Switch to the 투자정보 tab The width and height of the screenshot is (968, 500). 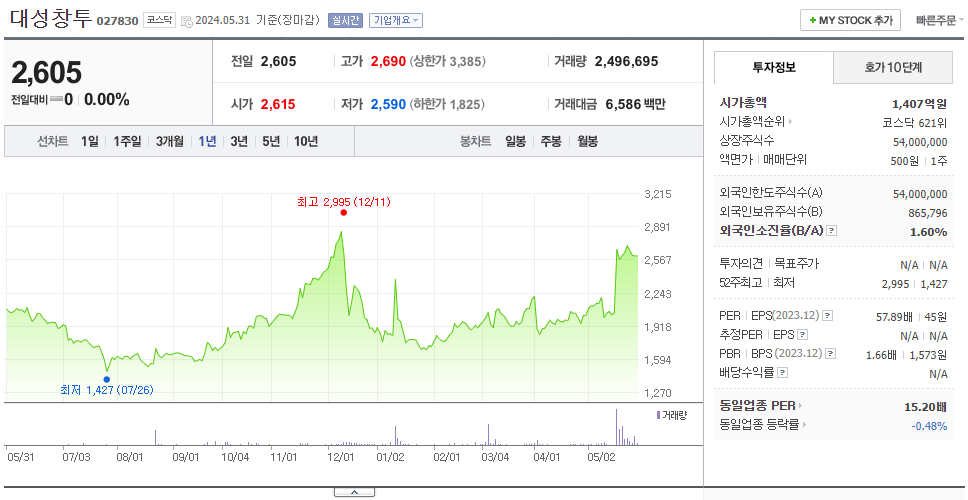pos(774,68)
